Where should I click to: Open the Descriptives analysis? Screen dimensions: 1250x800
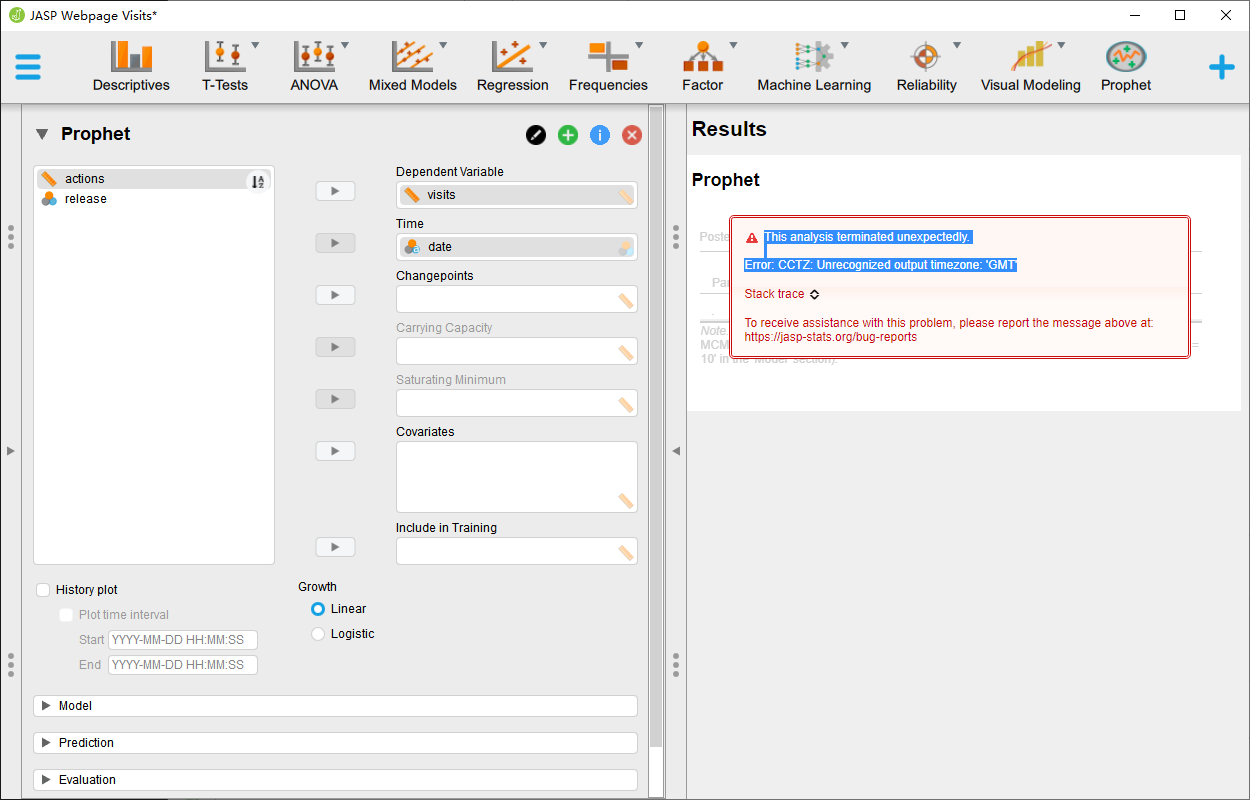(x=131, y=66)
